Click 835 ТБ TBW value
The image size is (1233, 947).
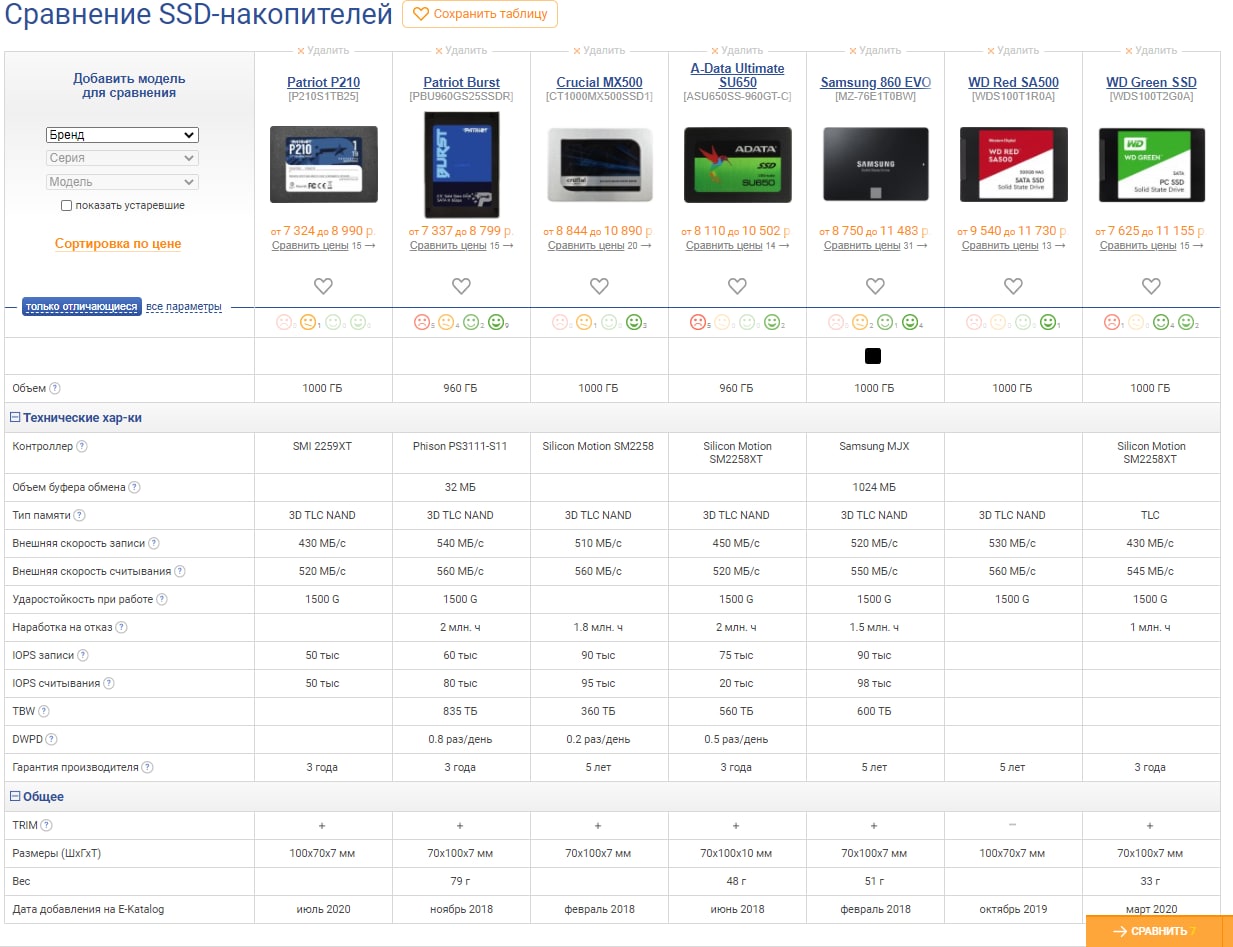coord(461,712)
